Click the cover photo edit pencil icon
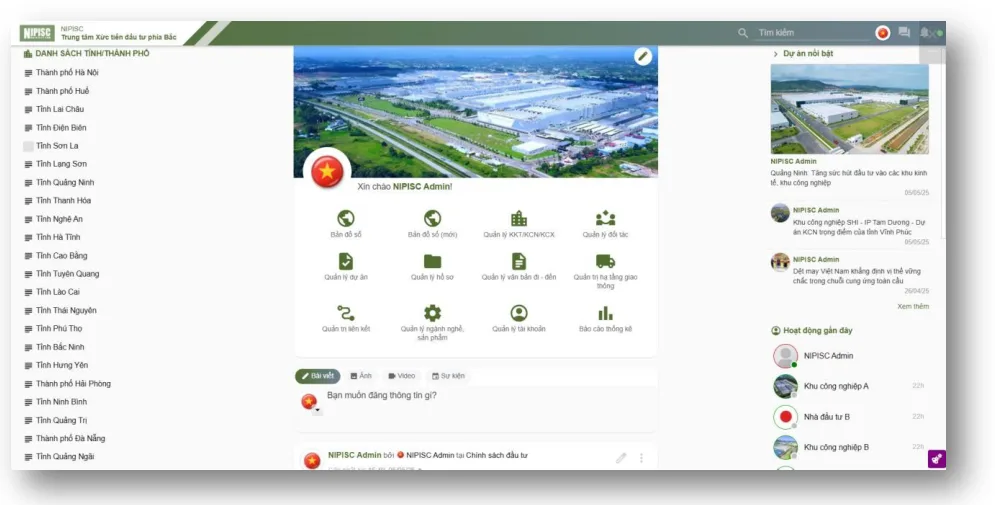 [643, 56]
